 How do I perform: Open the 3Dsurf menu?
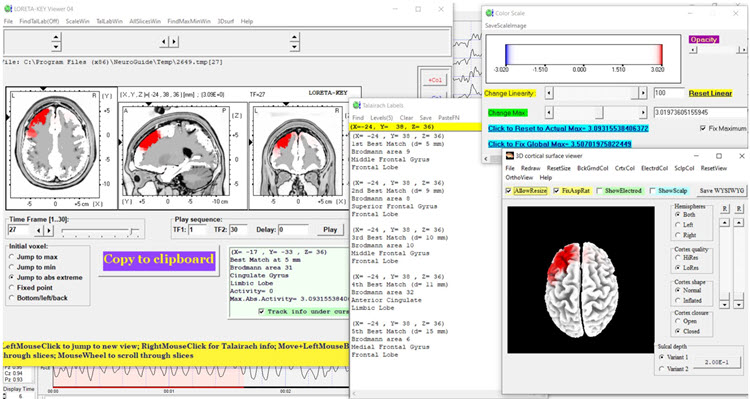coord(225,21)
